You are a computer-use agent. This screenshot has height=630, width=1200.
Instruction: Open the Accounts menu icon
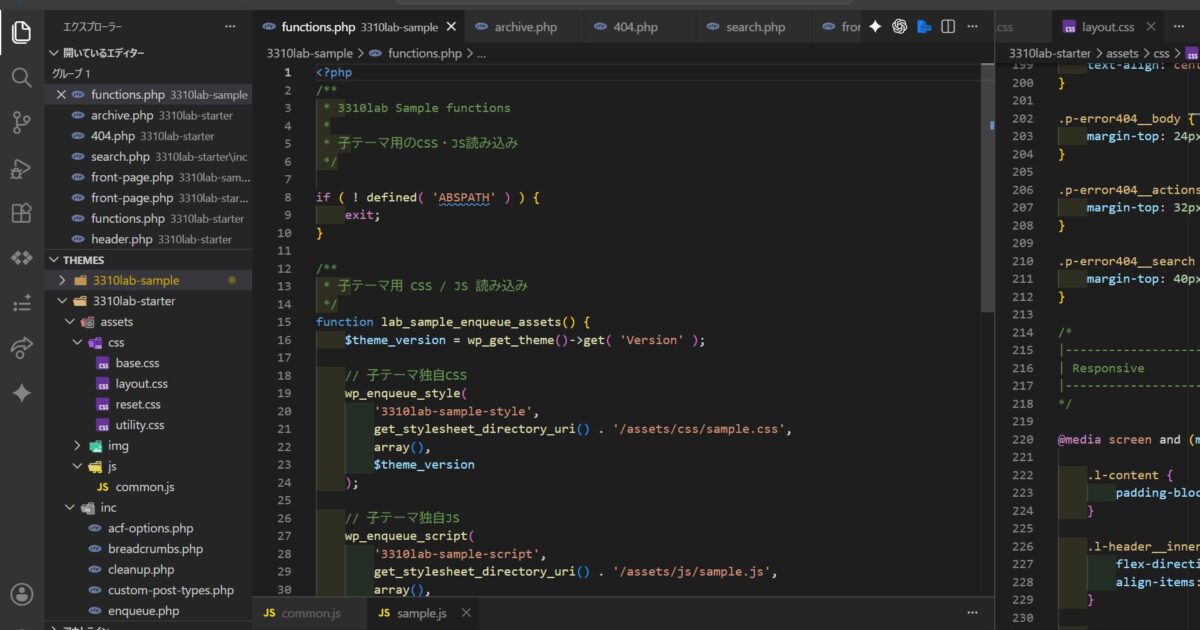click(21, 595)
